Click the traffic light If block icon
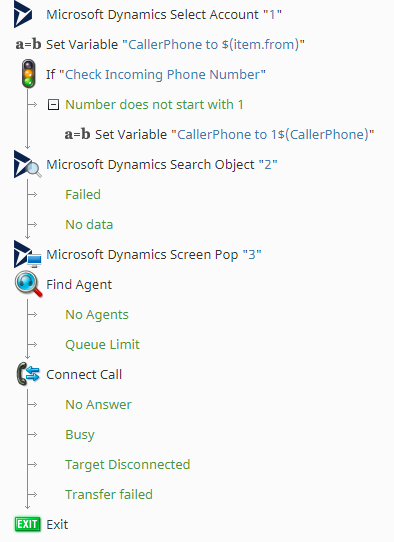The height and width of the screenshot is (542, 394). pyautogui.click(x=28, y=74)
